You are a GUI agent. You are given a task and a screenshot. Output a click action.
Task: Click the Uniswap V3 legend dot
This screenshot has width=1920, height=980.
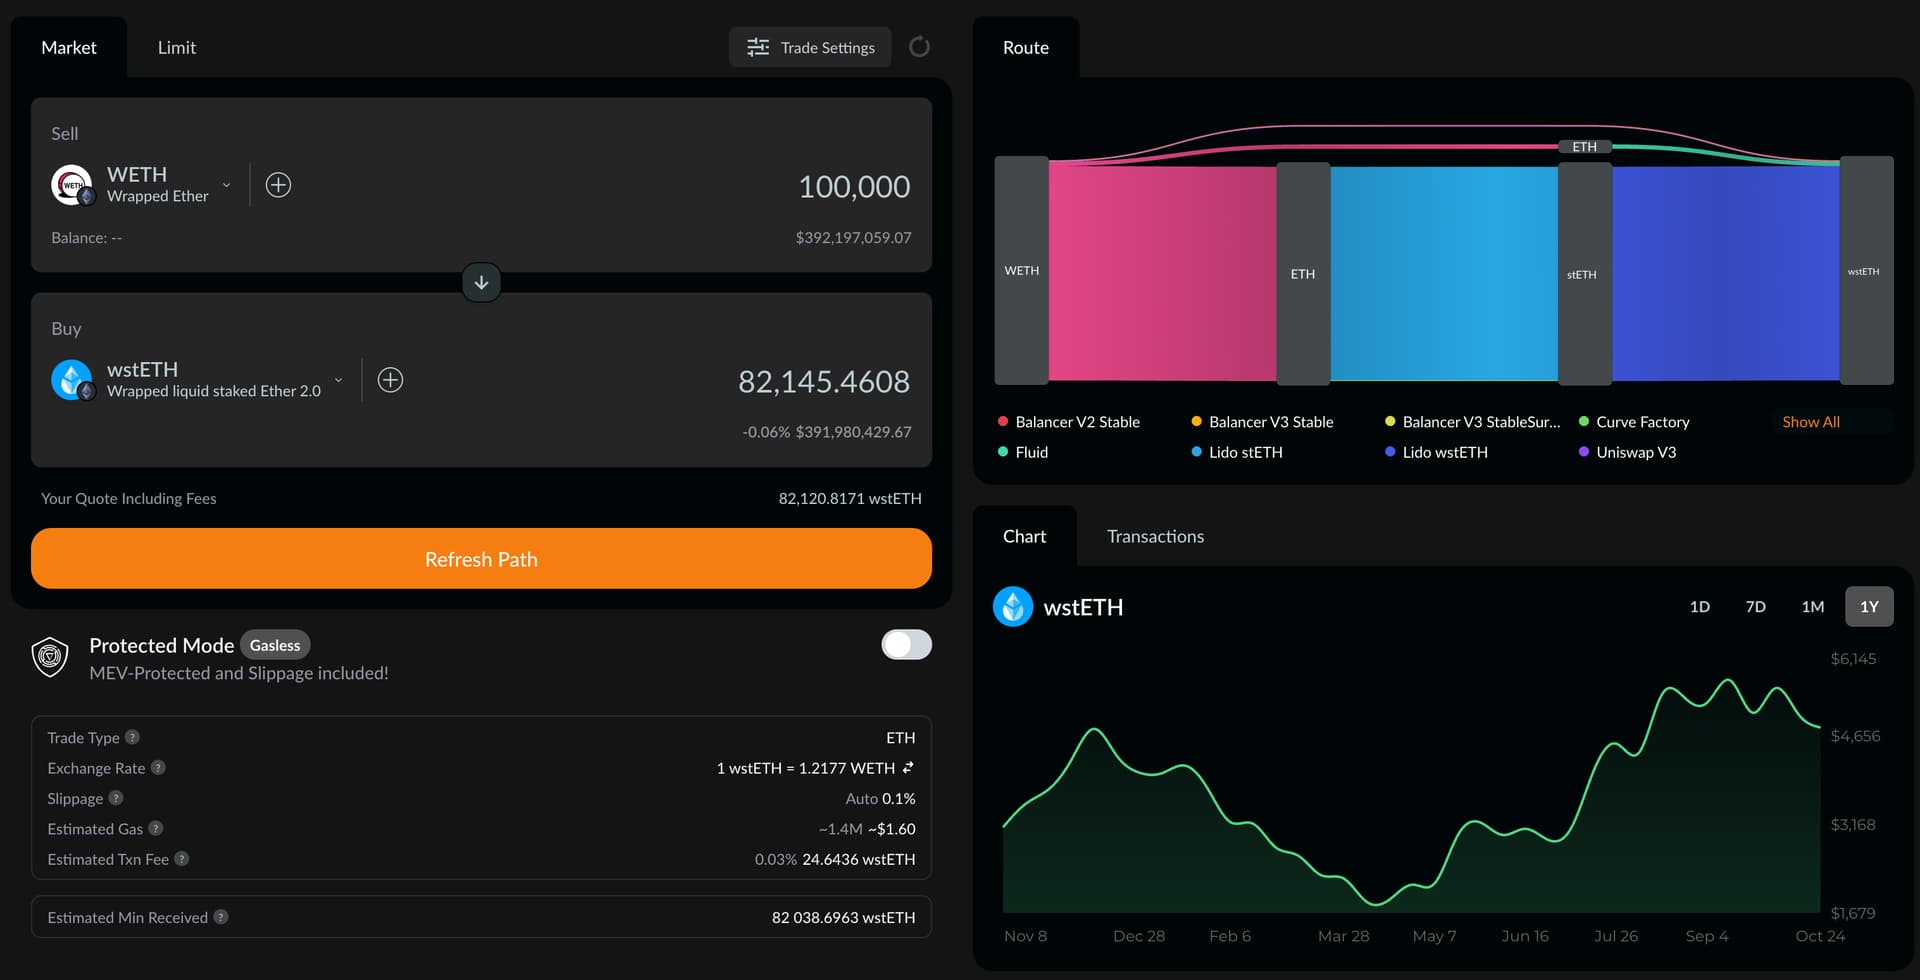tap(1584, 452)
